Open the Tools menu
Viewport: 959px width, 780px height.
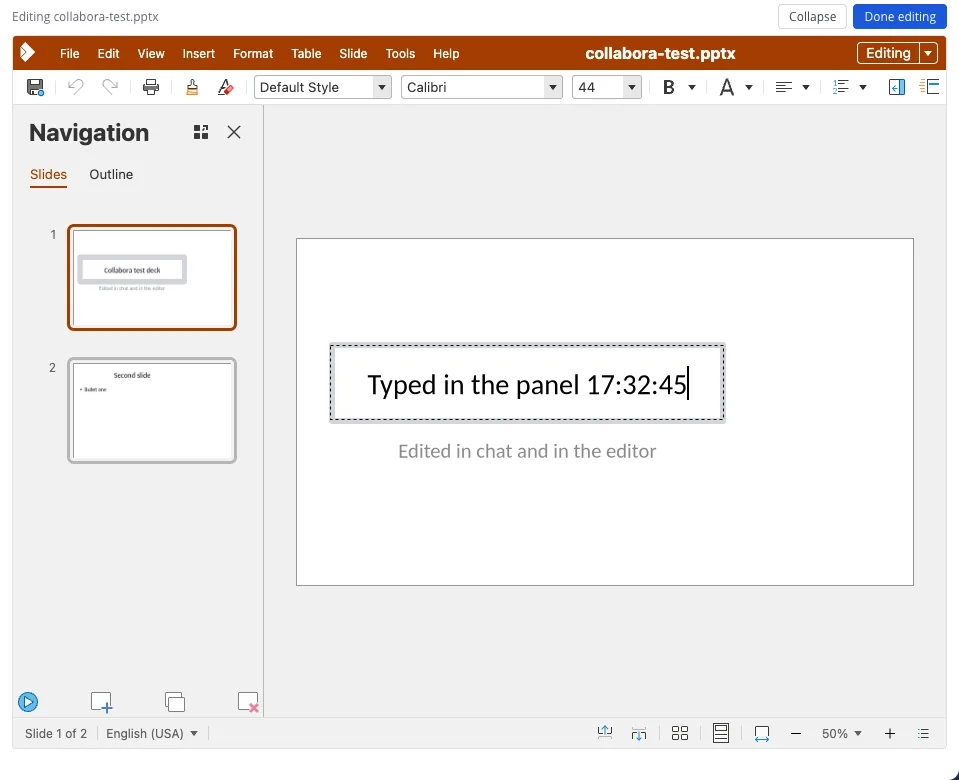click(x=401, y=54)
